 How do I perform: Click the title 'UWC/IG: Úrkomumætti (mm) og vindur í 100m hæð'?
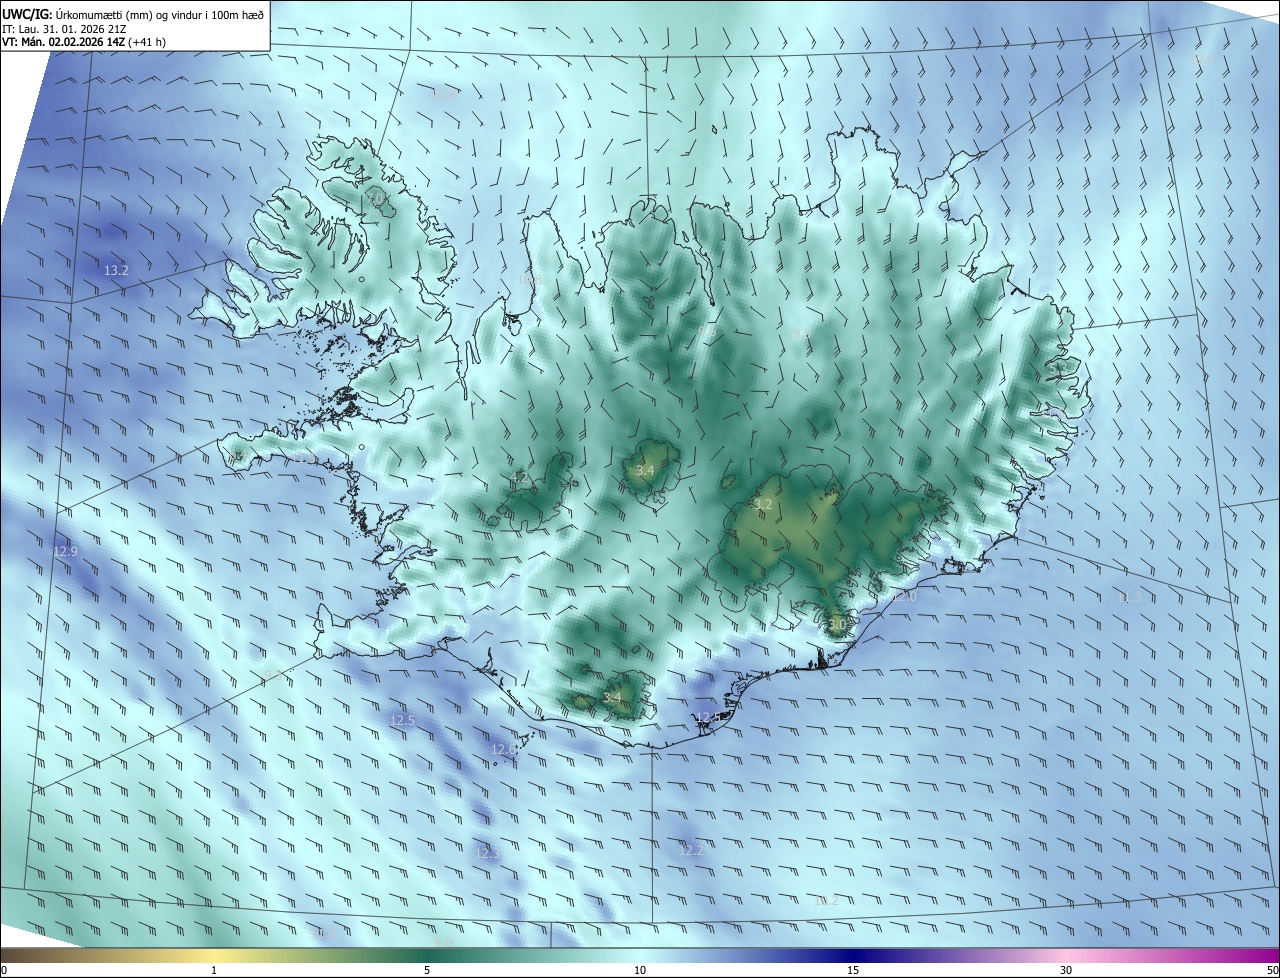click(133, 14)
